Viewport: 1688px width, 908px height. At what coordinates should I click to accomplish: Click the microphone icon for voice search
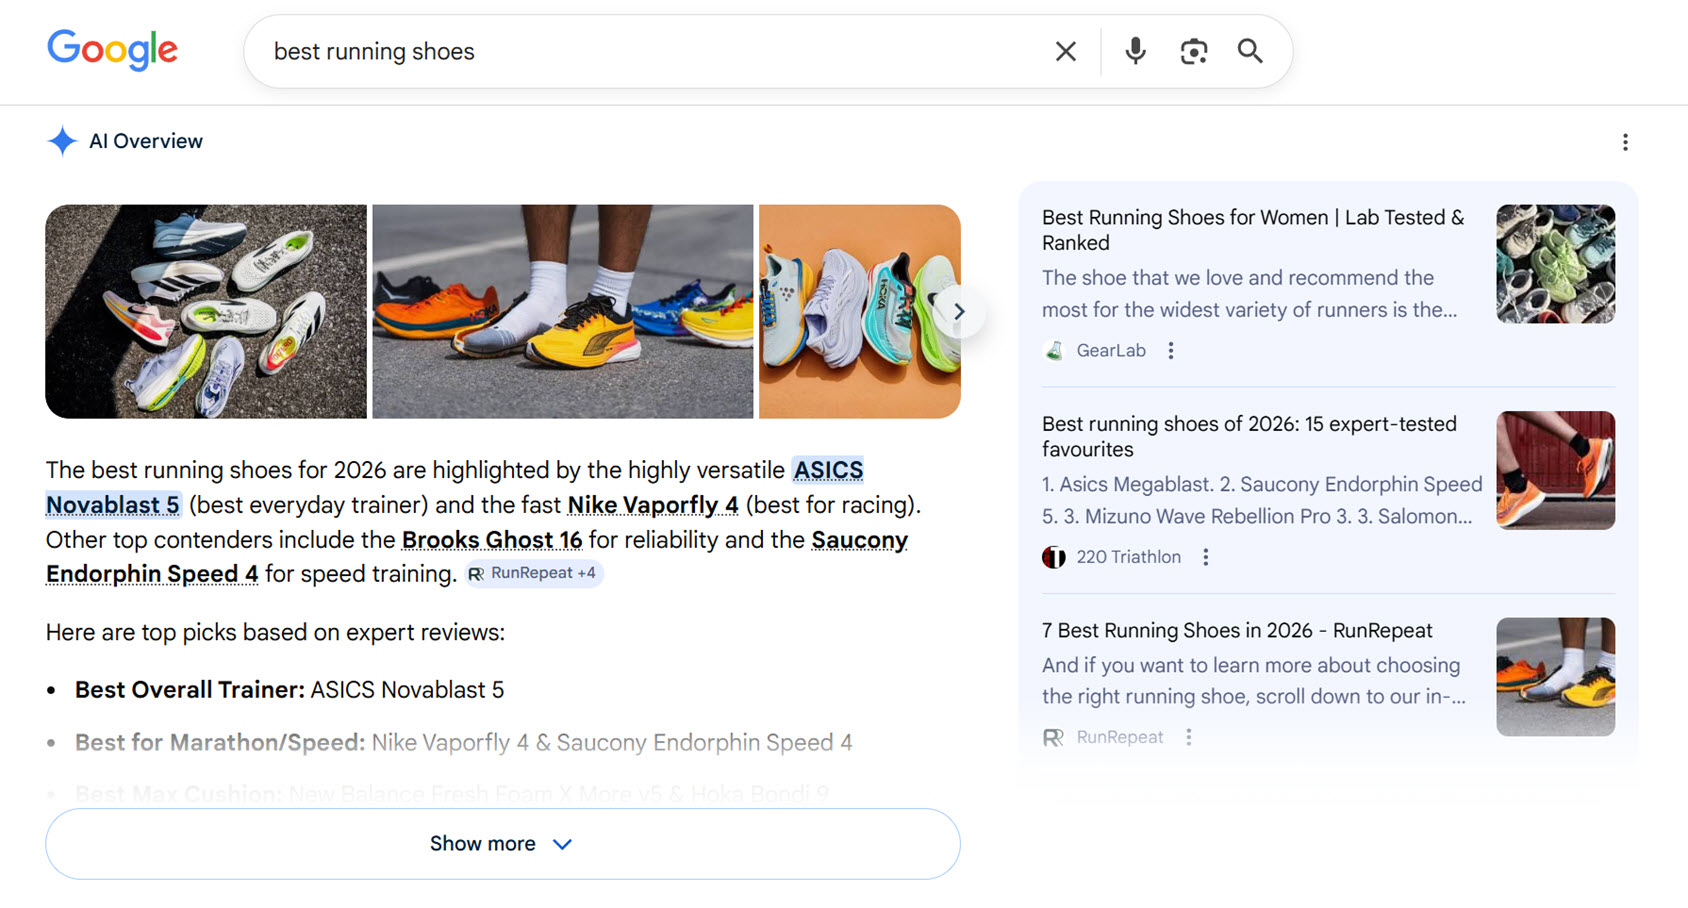[1135, 51]
